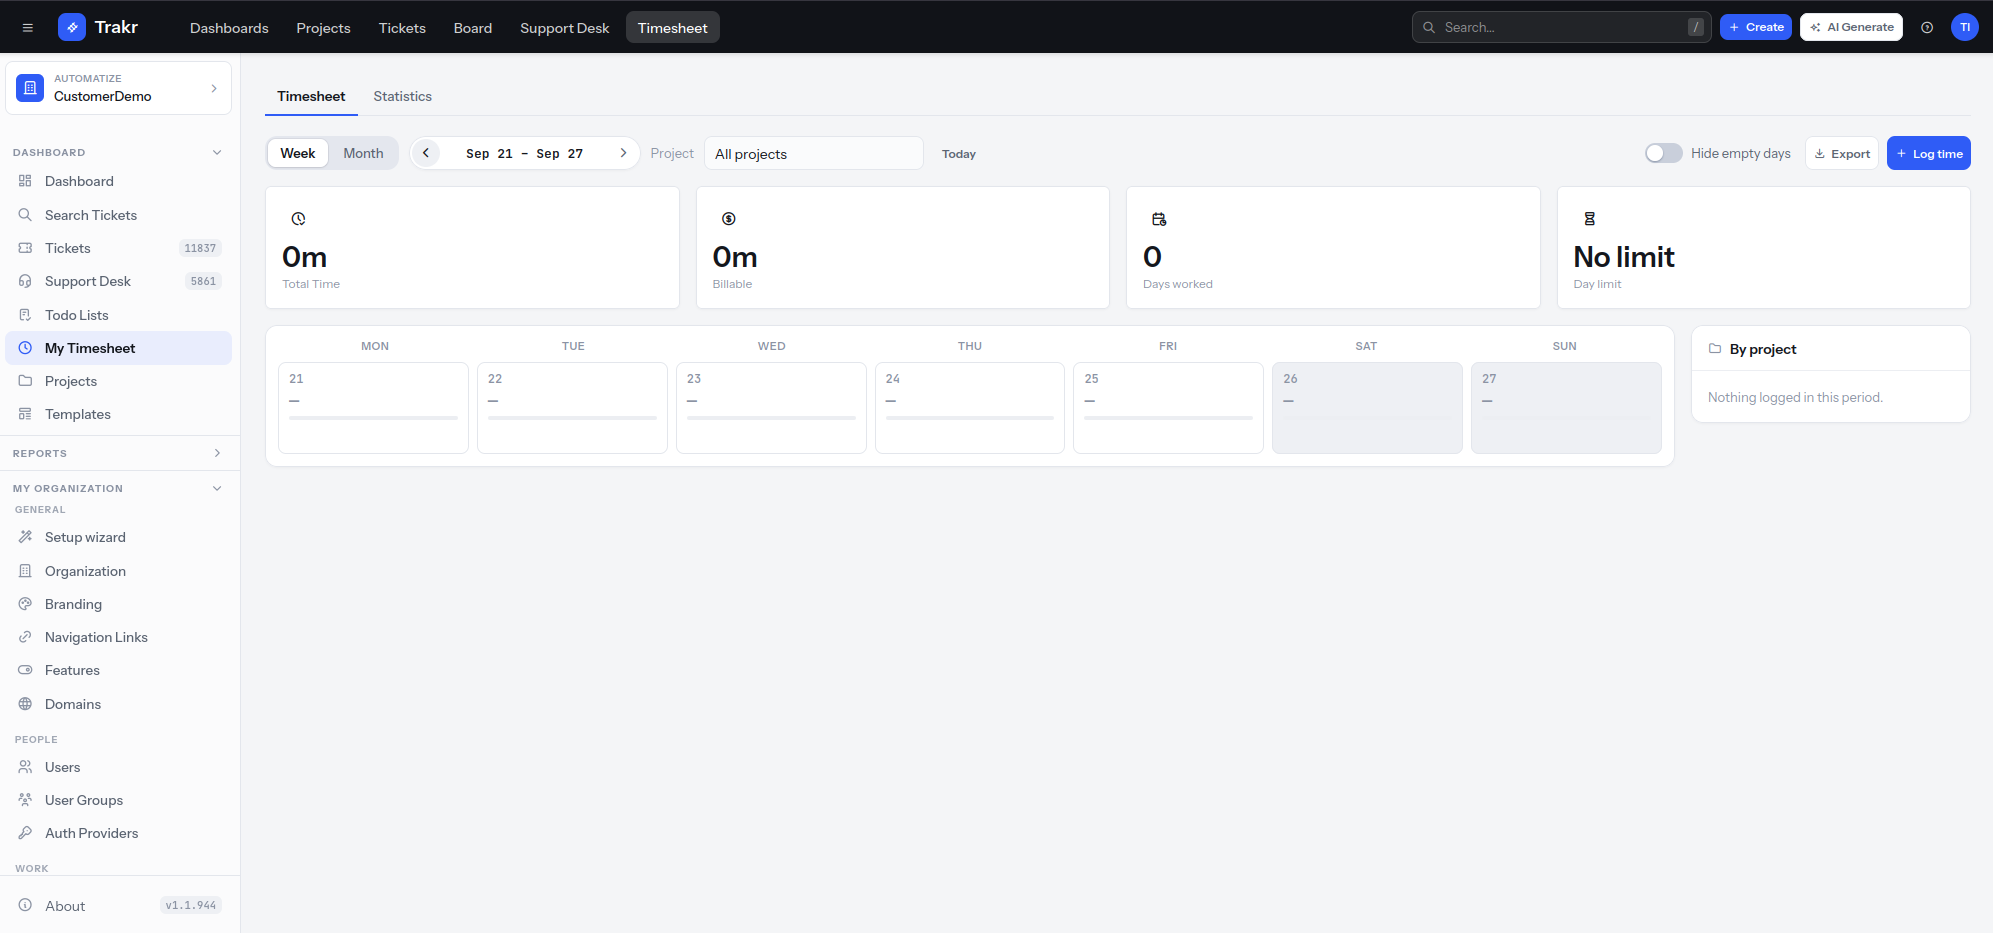This screenshot has height=933, width=1993.
Task: Click the Templates sidebar icon
Action: [26, 414]
